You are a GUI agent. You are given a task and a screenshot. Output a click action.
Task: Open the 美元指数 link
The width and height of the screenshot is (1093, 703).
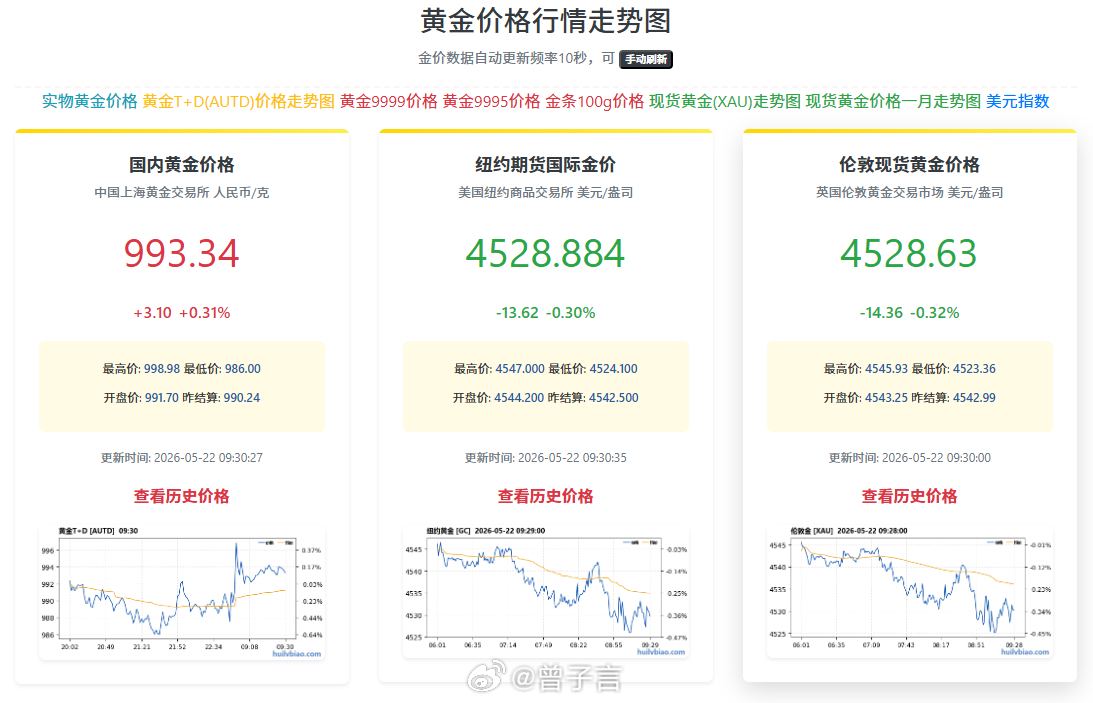[1017, 101]
